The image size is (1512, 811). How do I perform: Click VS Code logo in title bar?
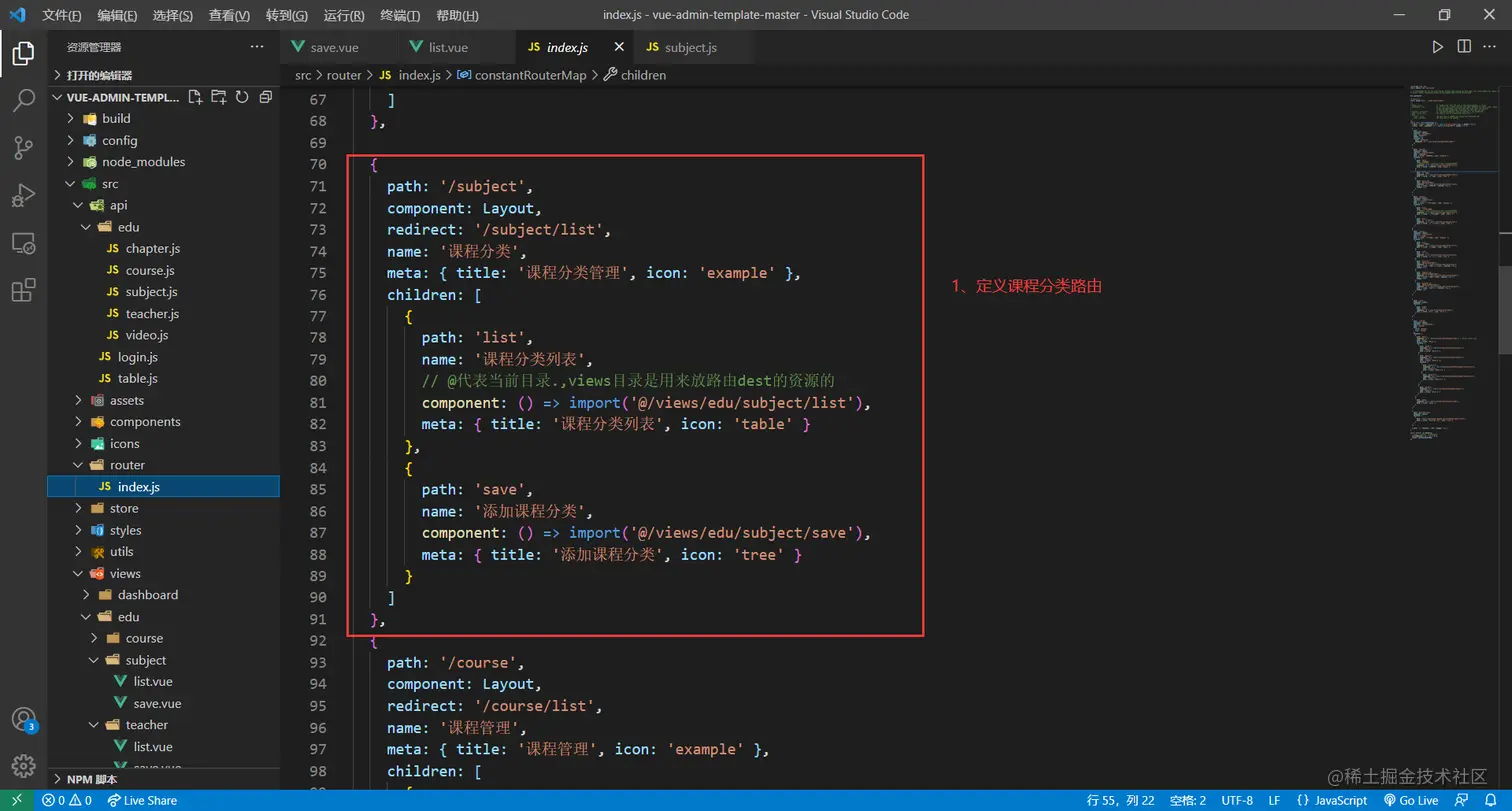(17, 15)
